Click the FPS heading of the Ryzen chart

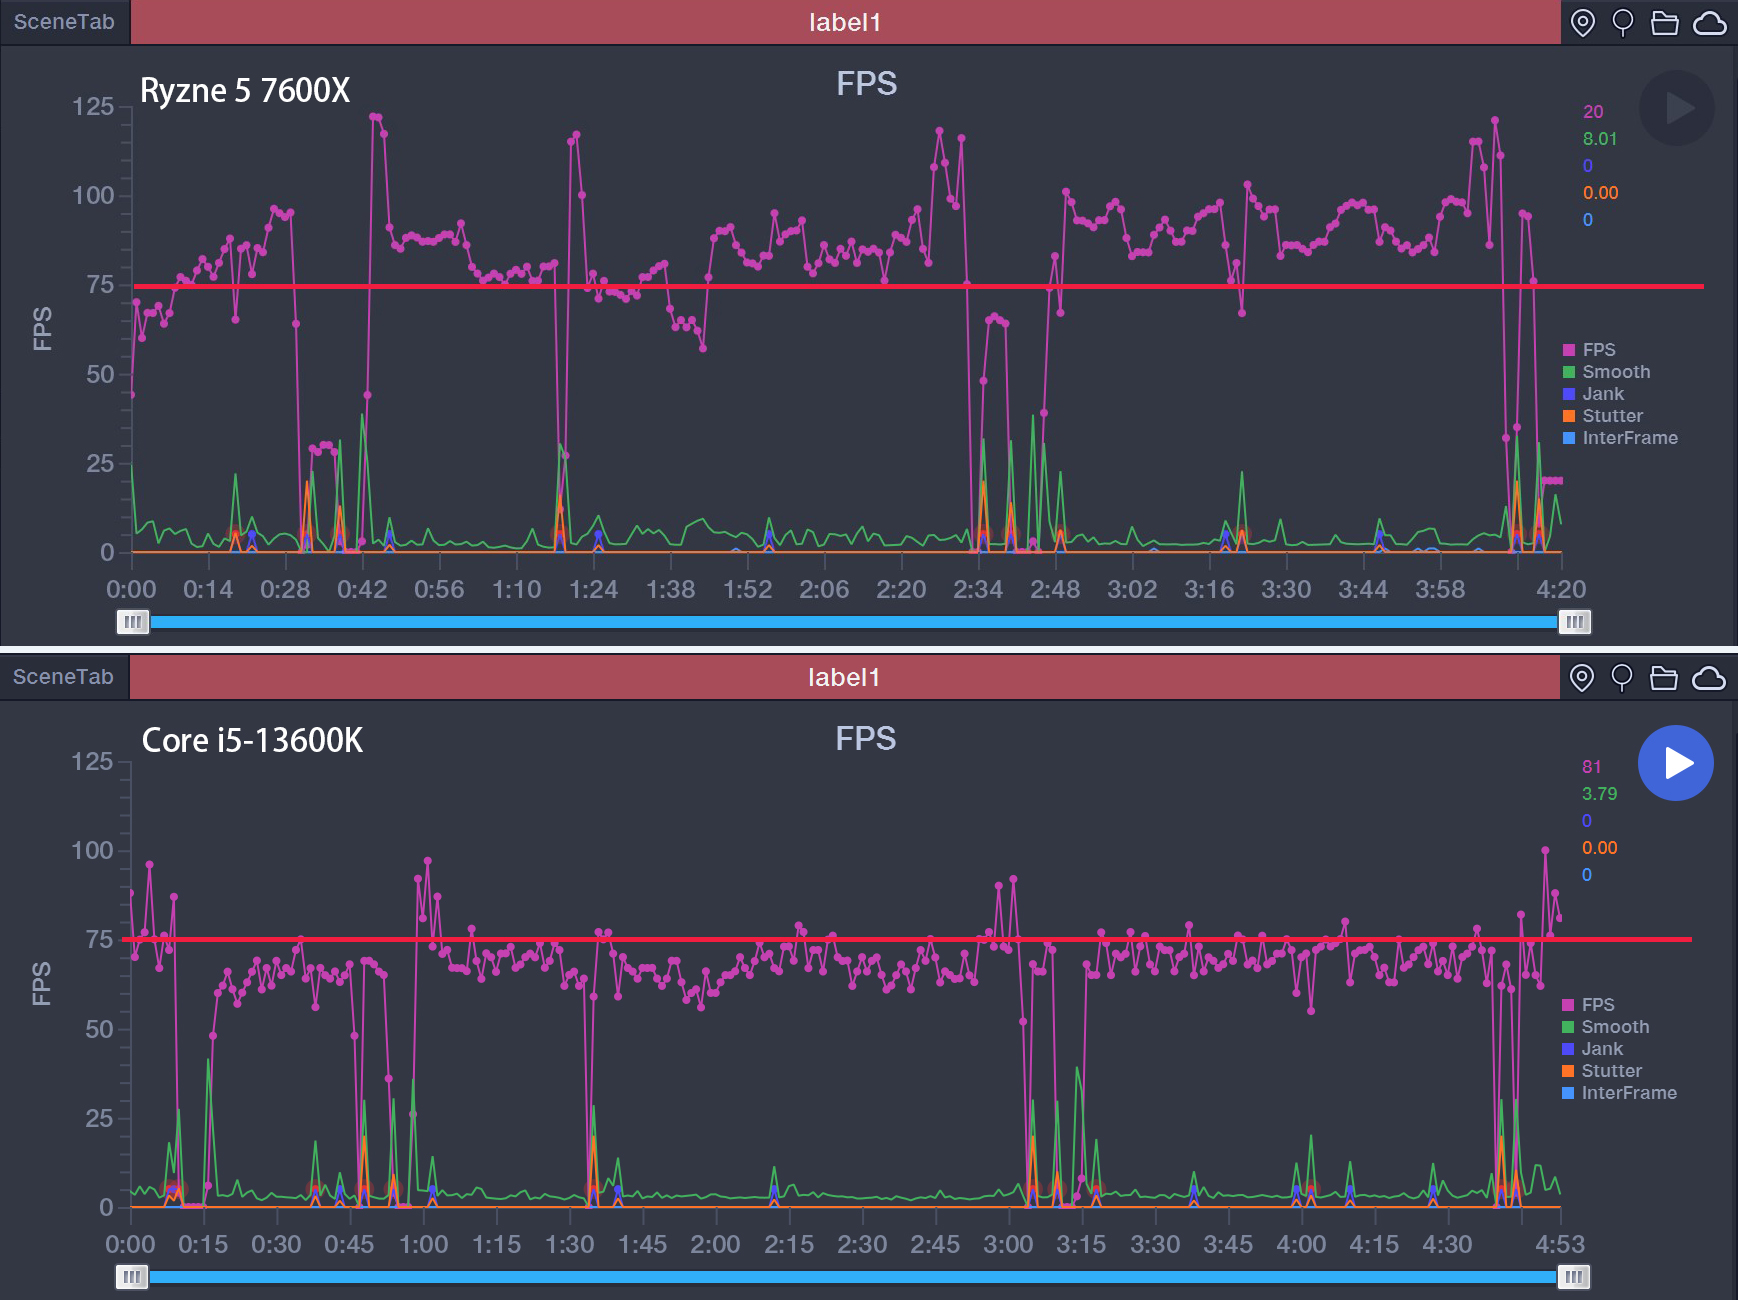click(x=866, y=83)
